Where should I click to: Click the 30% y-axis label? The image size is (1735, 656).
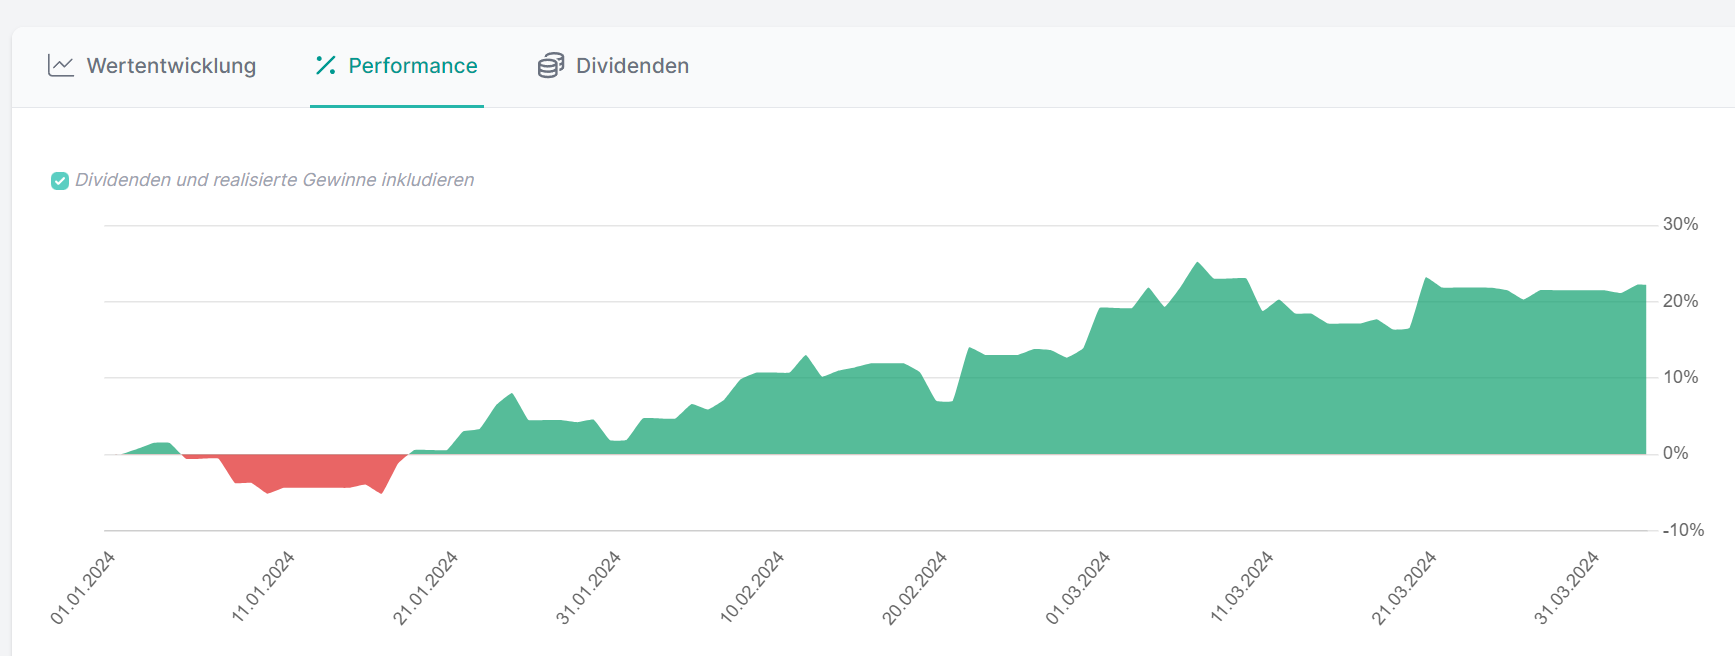(x=1680, y=224)
